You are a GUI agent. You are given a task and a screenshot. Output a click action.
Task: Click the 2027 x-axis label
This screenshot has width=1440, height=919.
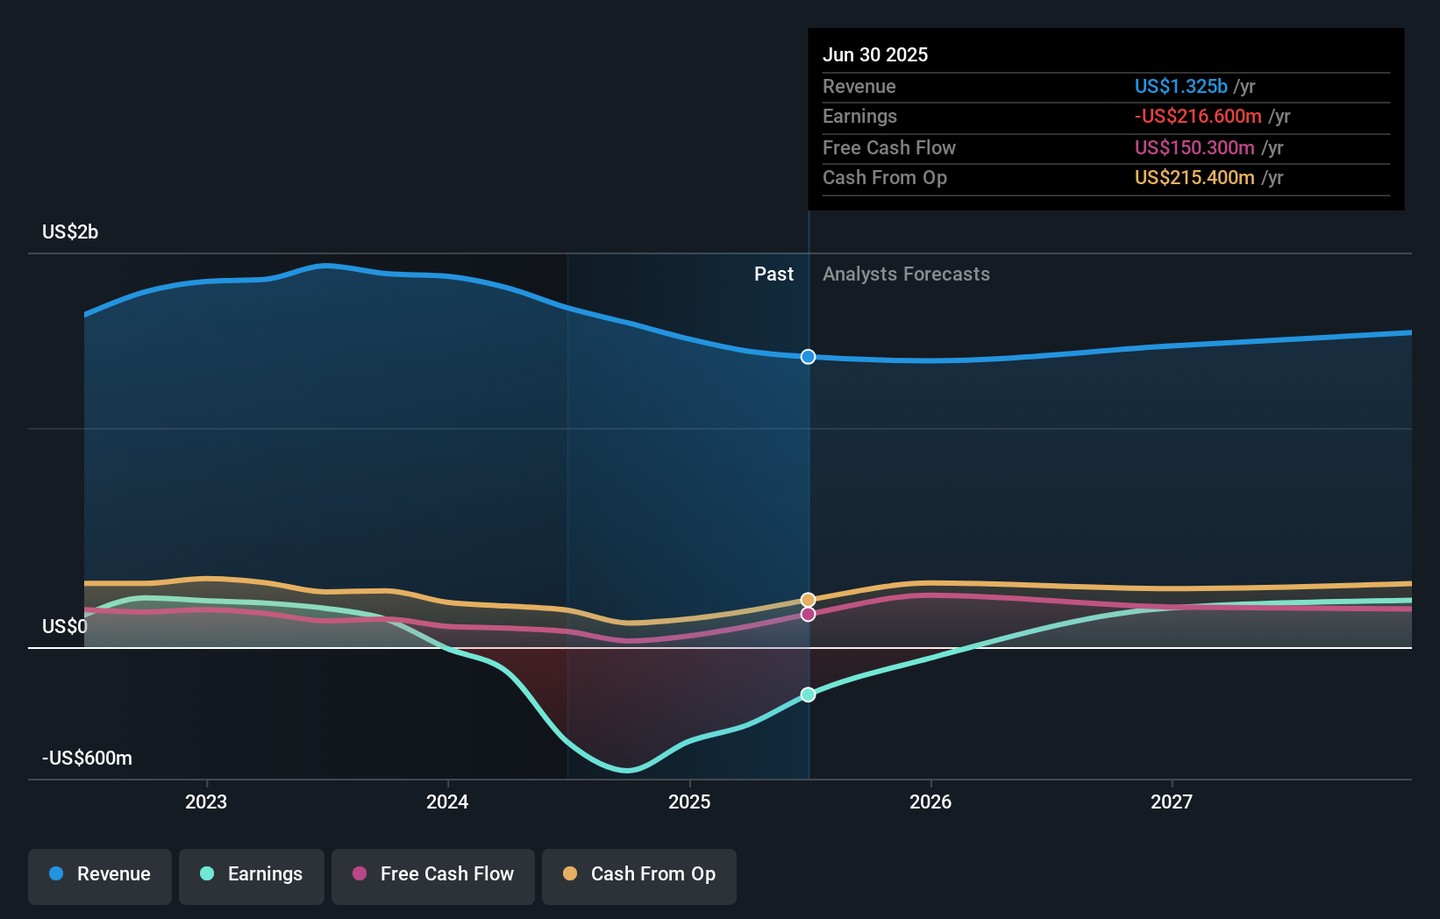(1171, 802)
